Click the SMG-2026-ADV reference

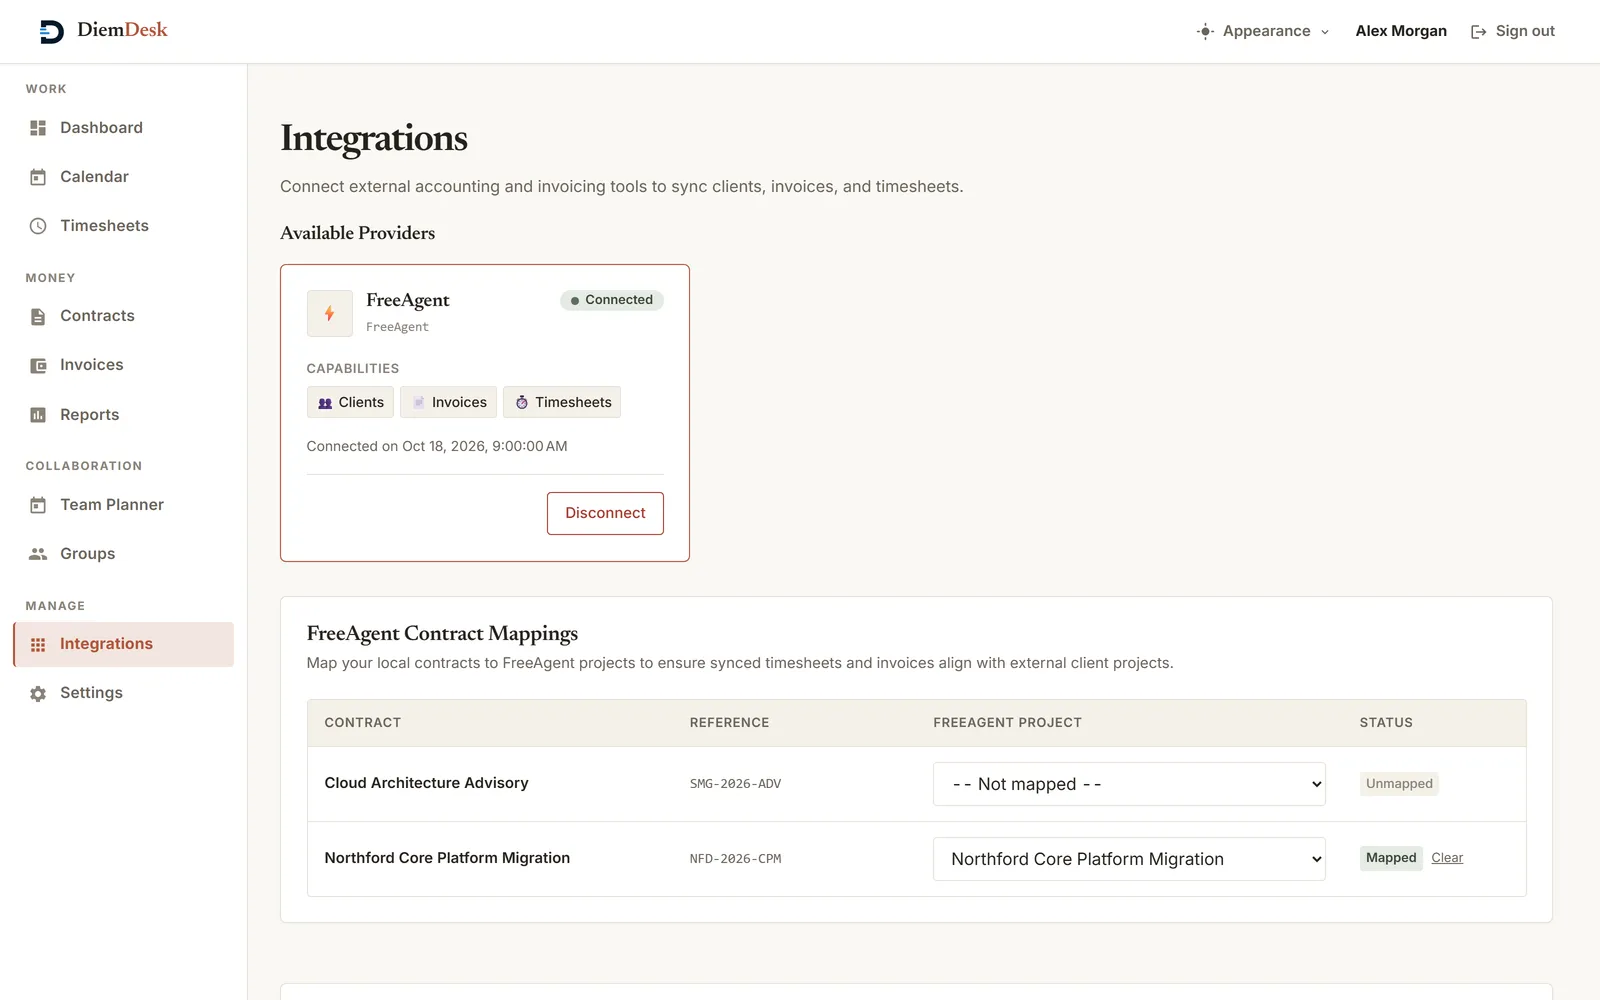(735, 784)
